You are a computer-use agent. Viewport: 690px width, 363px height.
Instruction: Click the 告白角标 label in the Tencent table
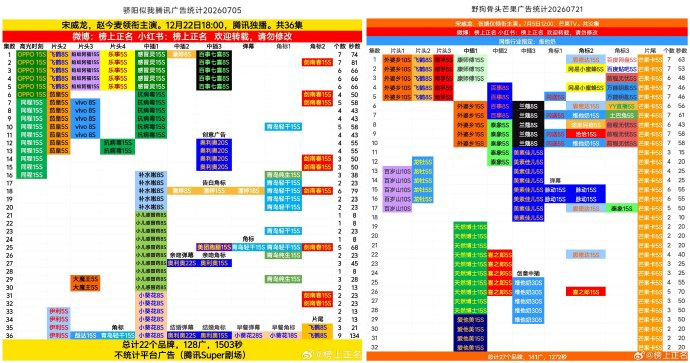[214, 183]
